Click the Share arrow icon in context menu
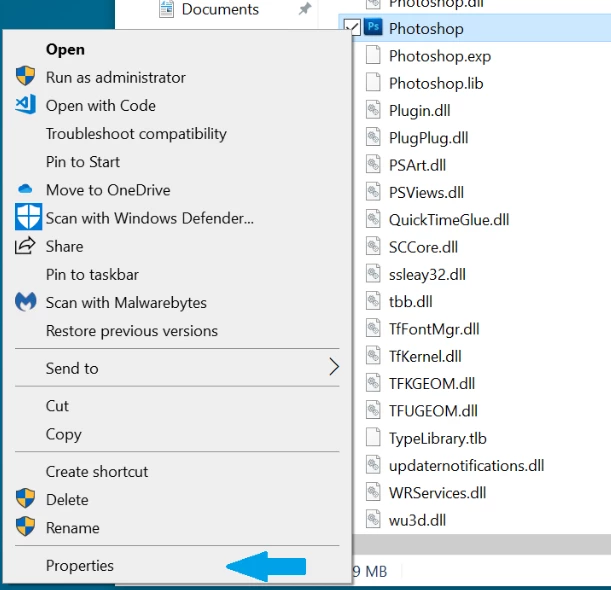 (25, 246)
